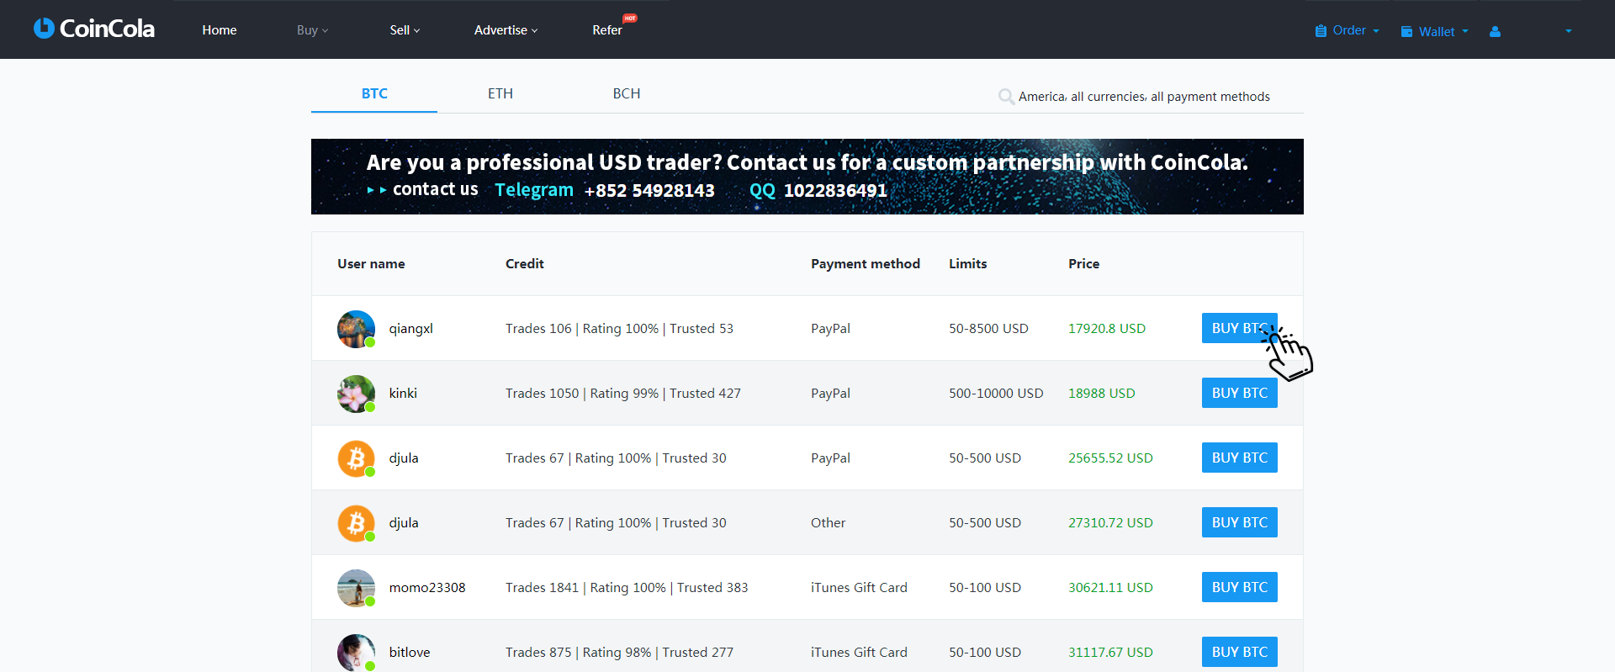
Task: Click limits 500-10000 USD
Action: point(996,393)
